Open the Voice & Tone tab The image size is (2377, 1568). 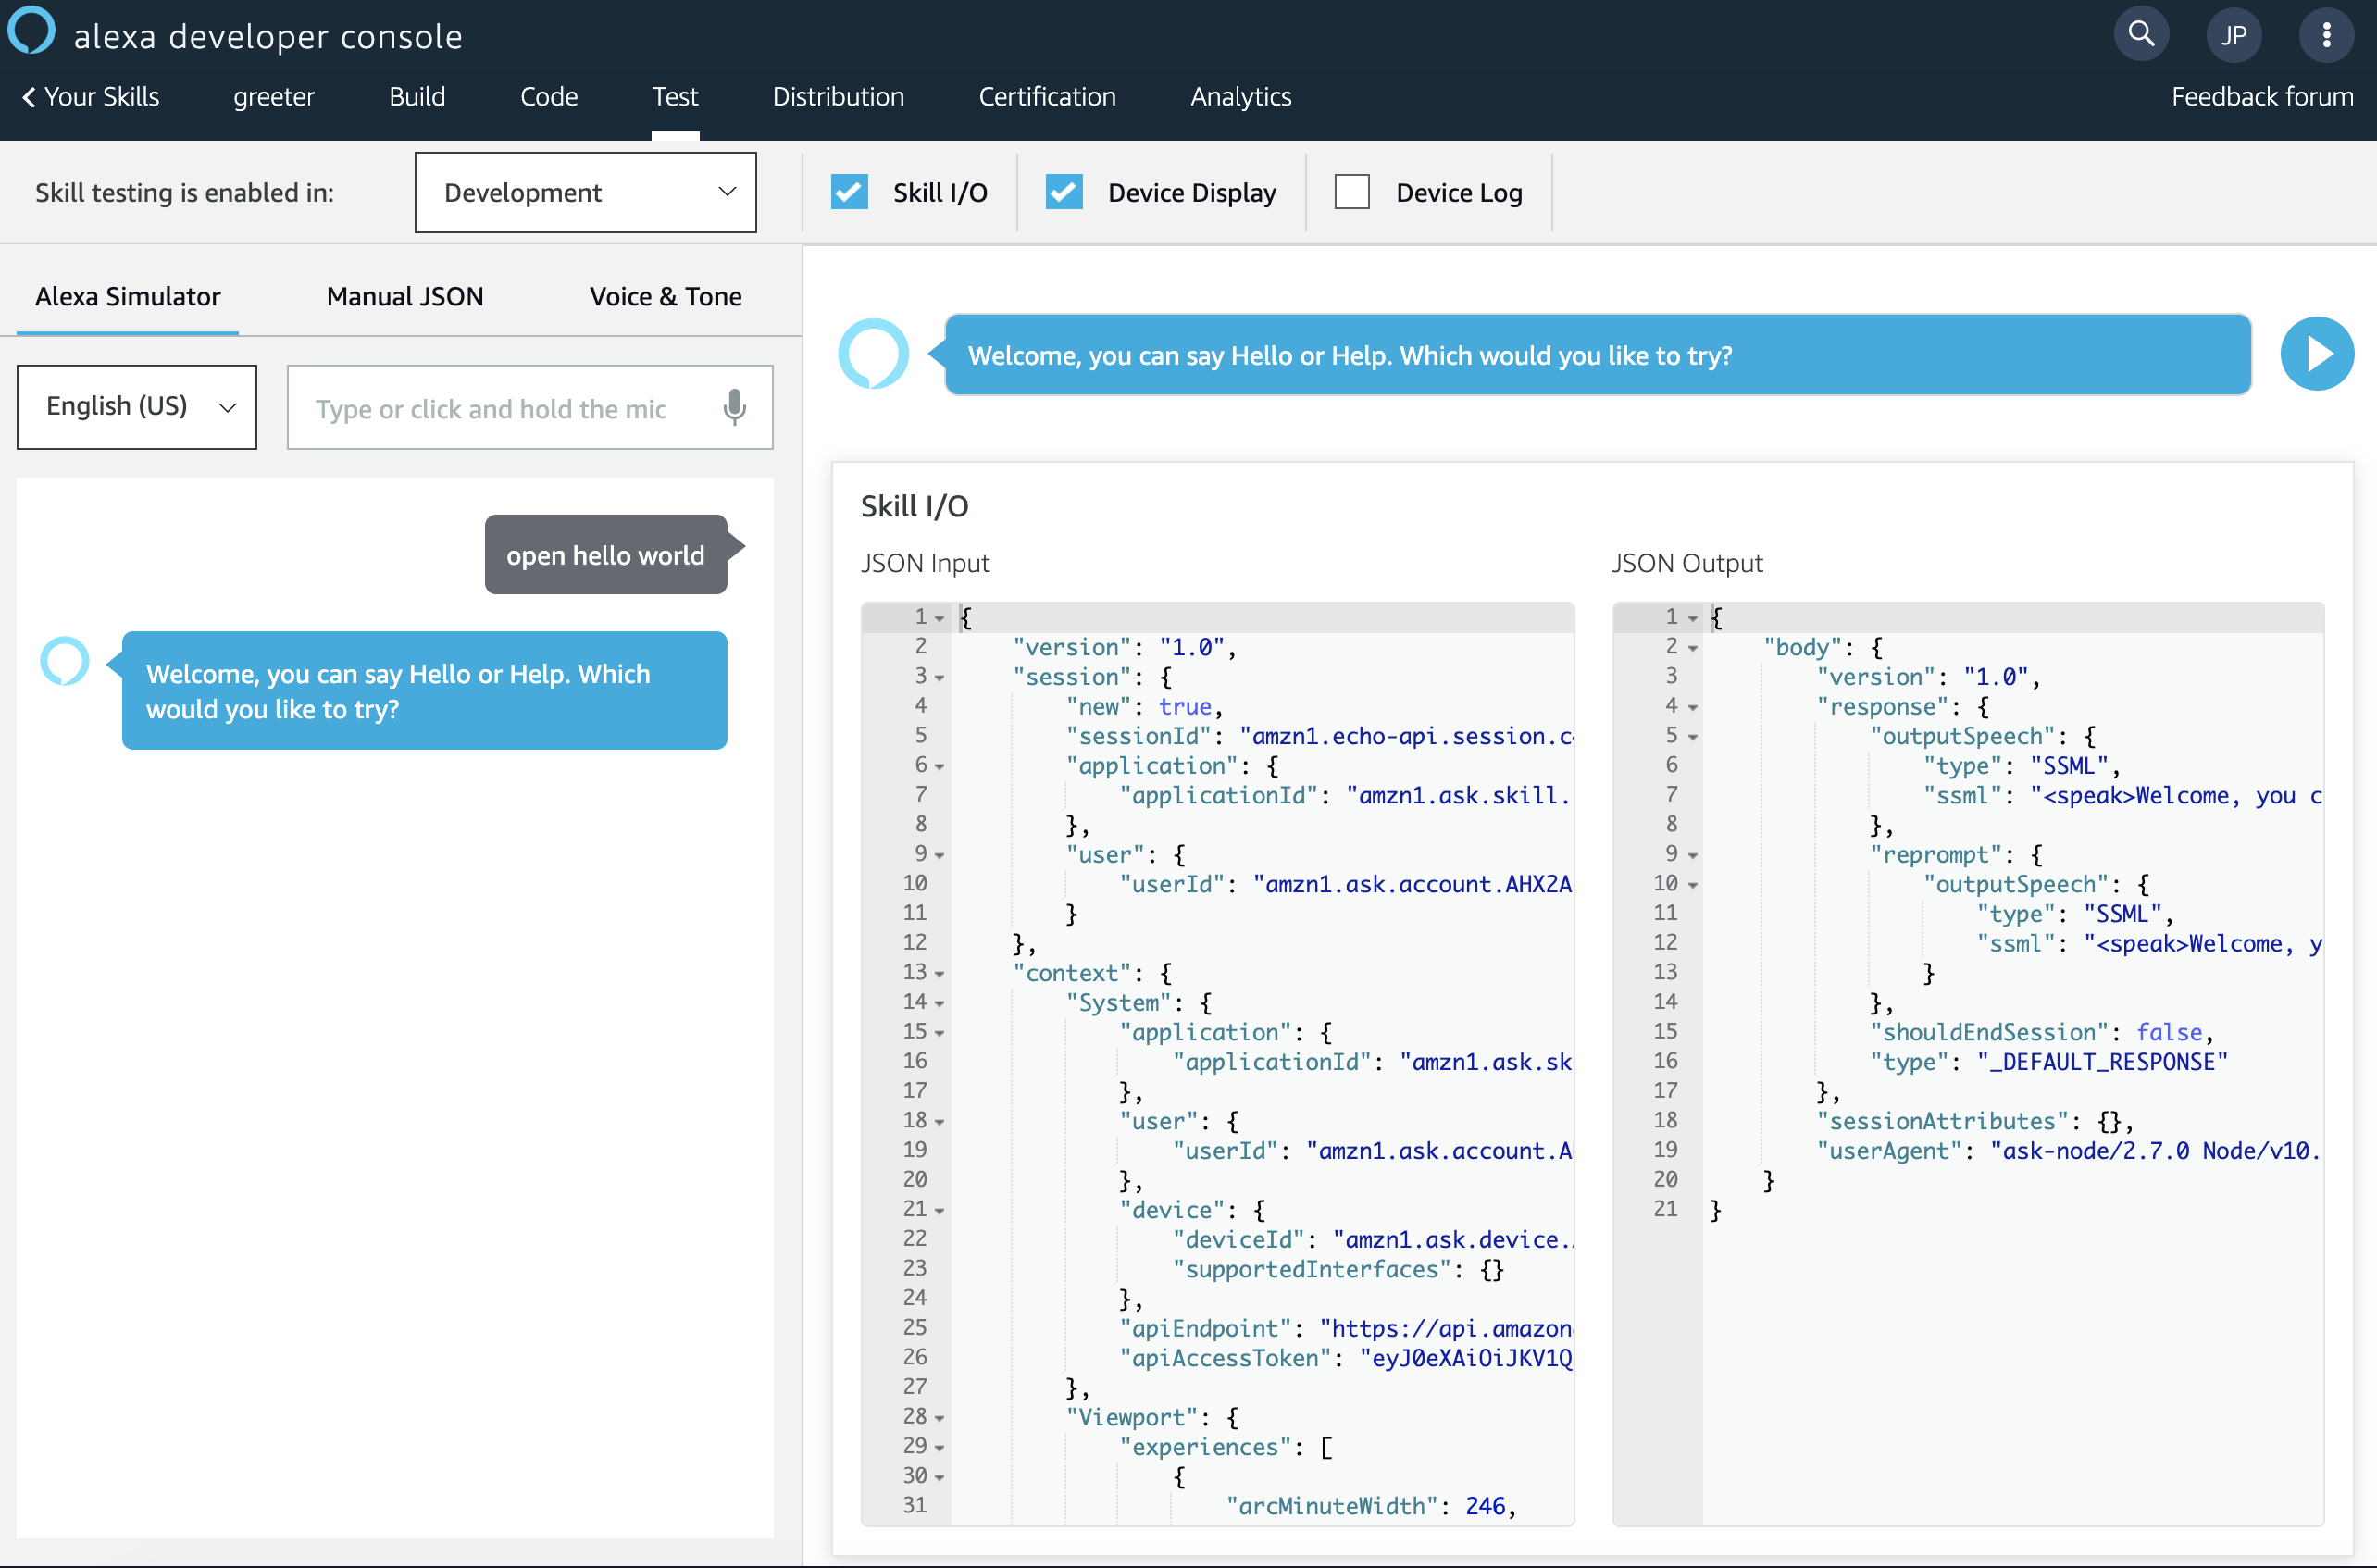coord(665,296)
